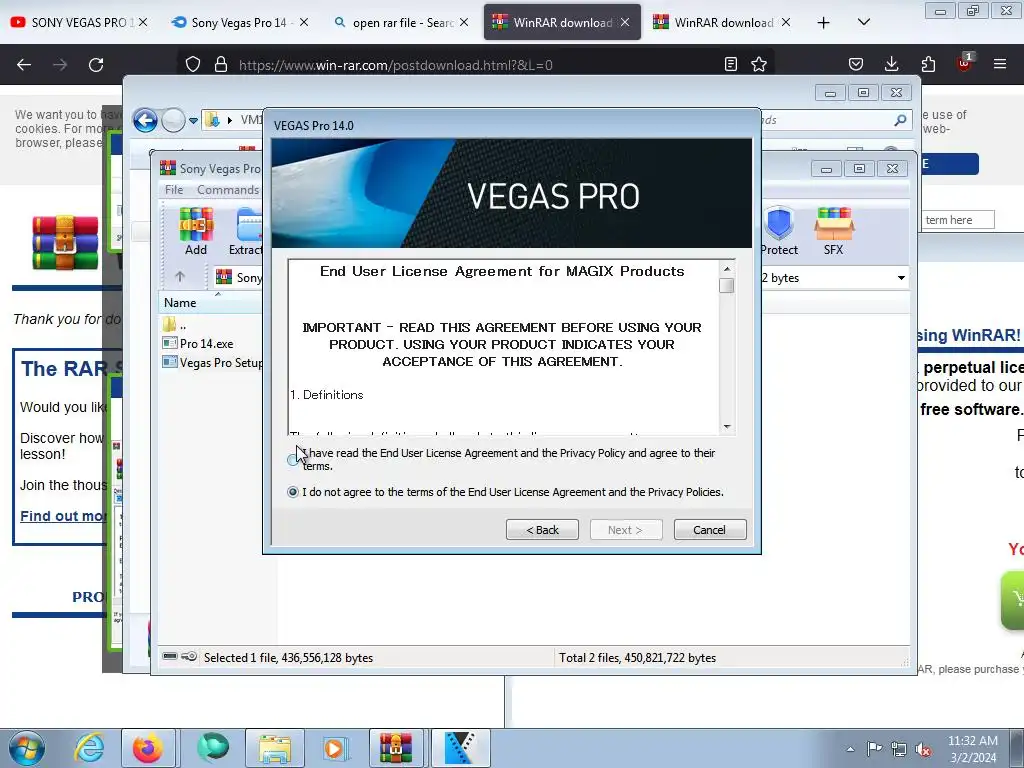Open Windows Explorer folder icon in taskbar
1024x768 pixels.
pos(274,748)
